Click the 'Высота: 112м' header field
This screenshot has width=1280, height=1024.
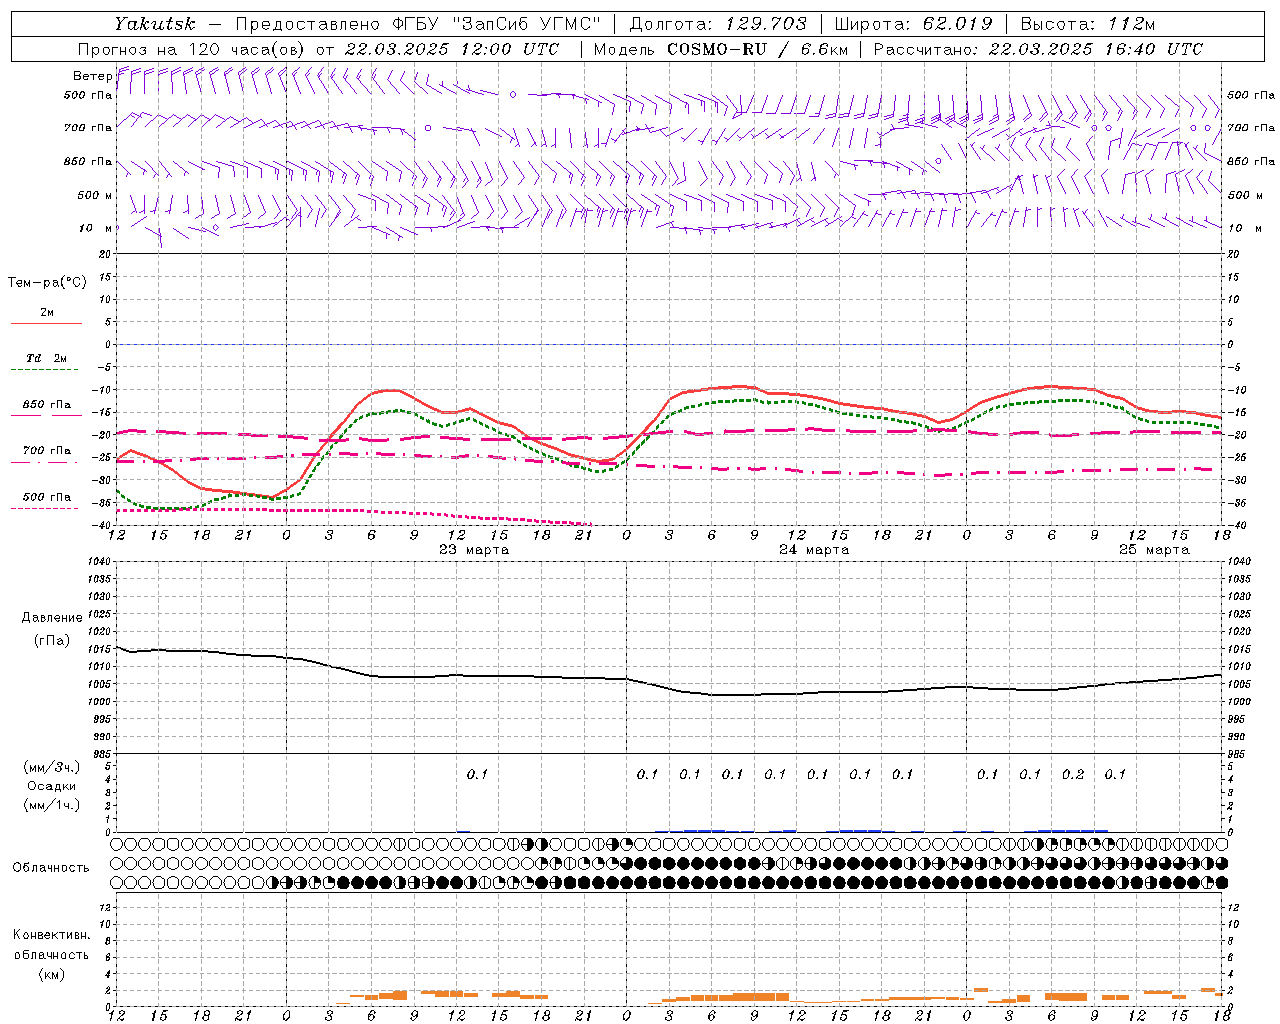1086,24
